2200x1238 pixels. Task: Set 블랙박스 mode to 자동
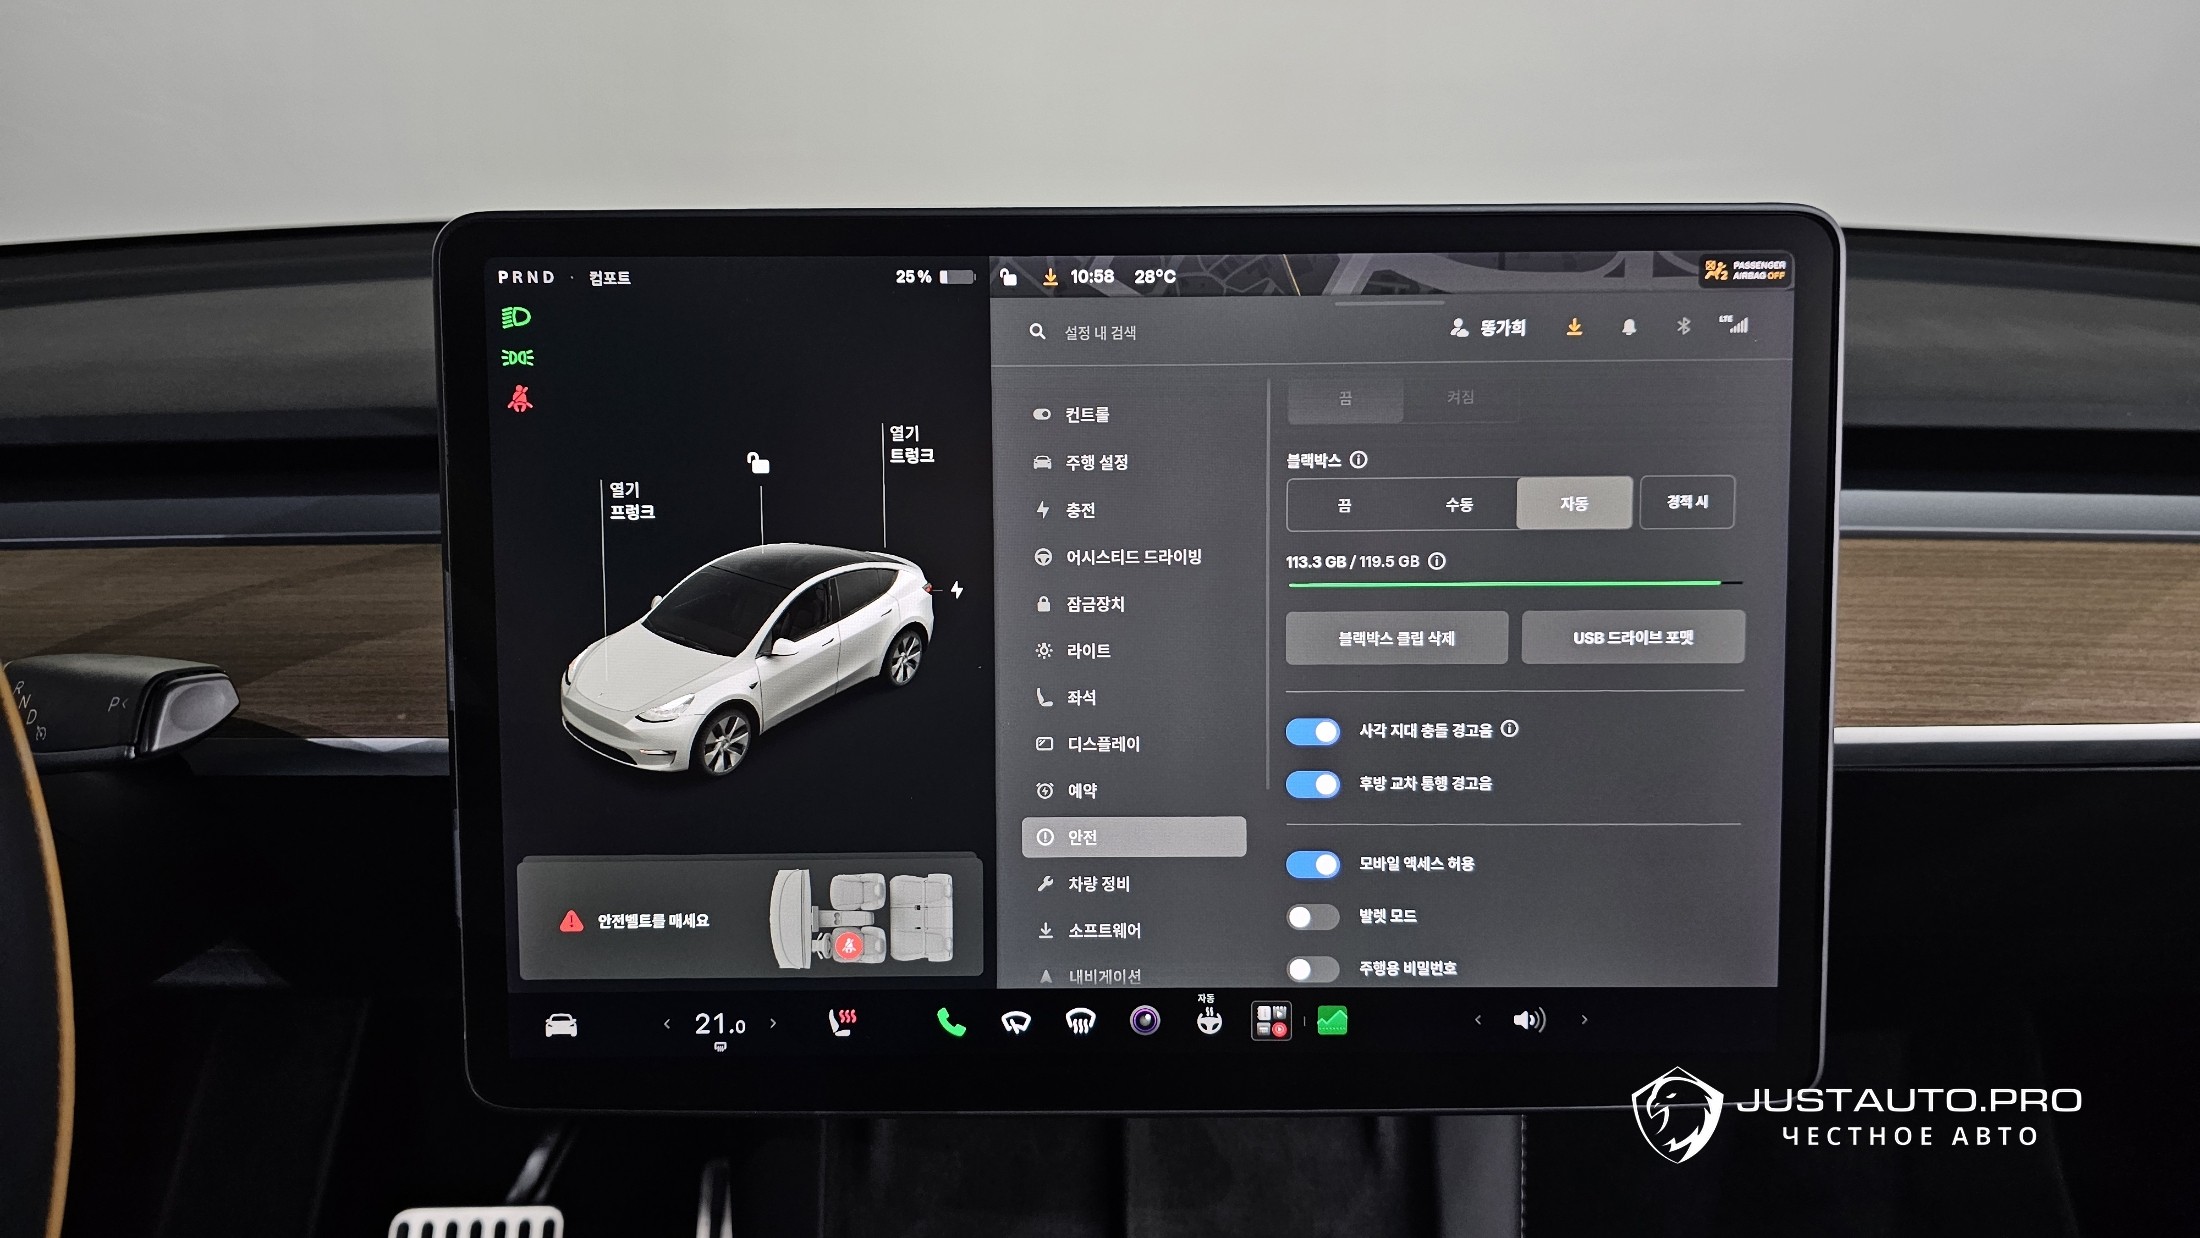(1574, 503)
